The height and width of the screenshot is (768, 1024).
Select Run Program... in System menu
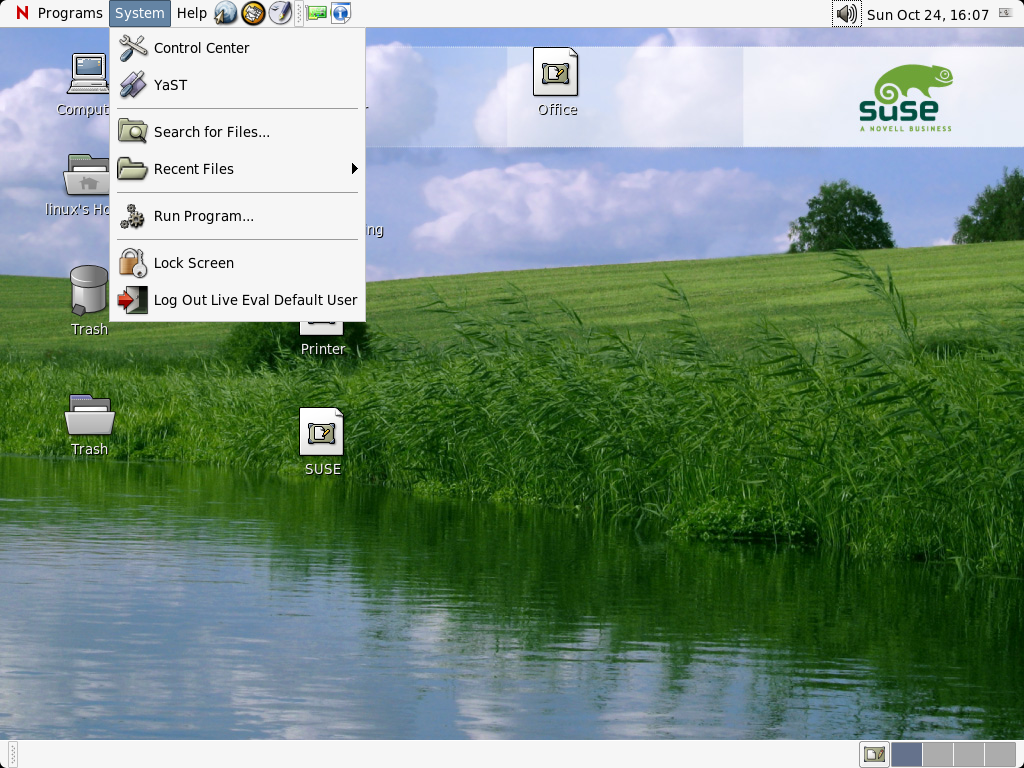[238, 216]
